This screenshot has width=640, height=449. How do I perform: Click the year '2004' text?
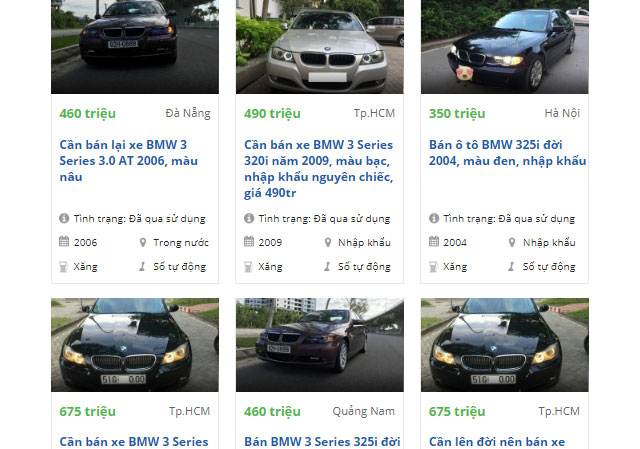point(455,242)
